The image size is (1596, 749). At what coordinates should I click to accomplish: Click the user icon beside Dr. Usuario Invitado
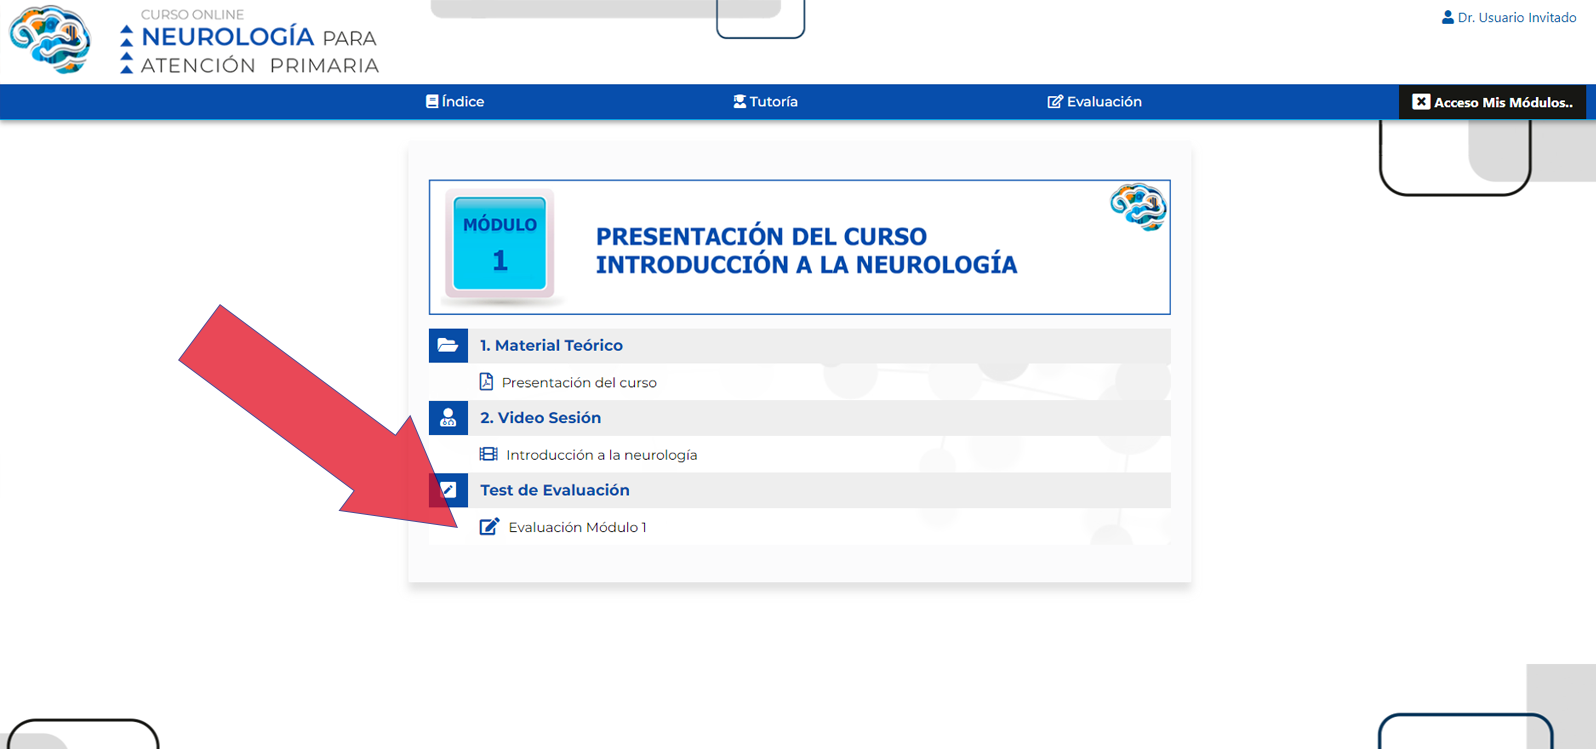click(1447, 18)
